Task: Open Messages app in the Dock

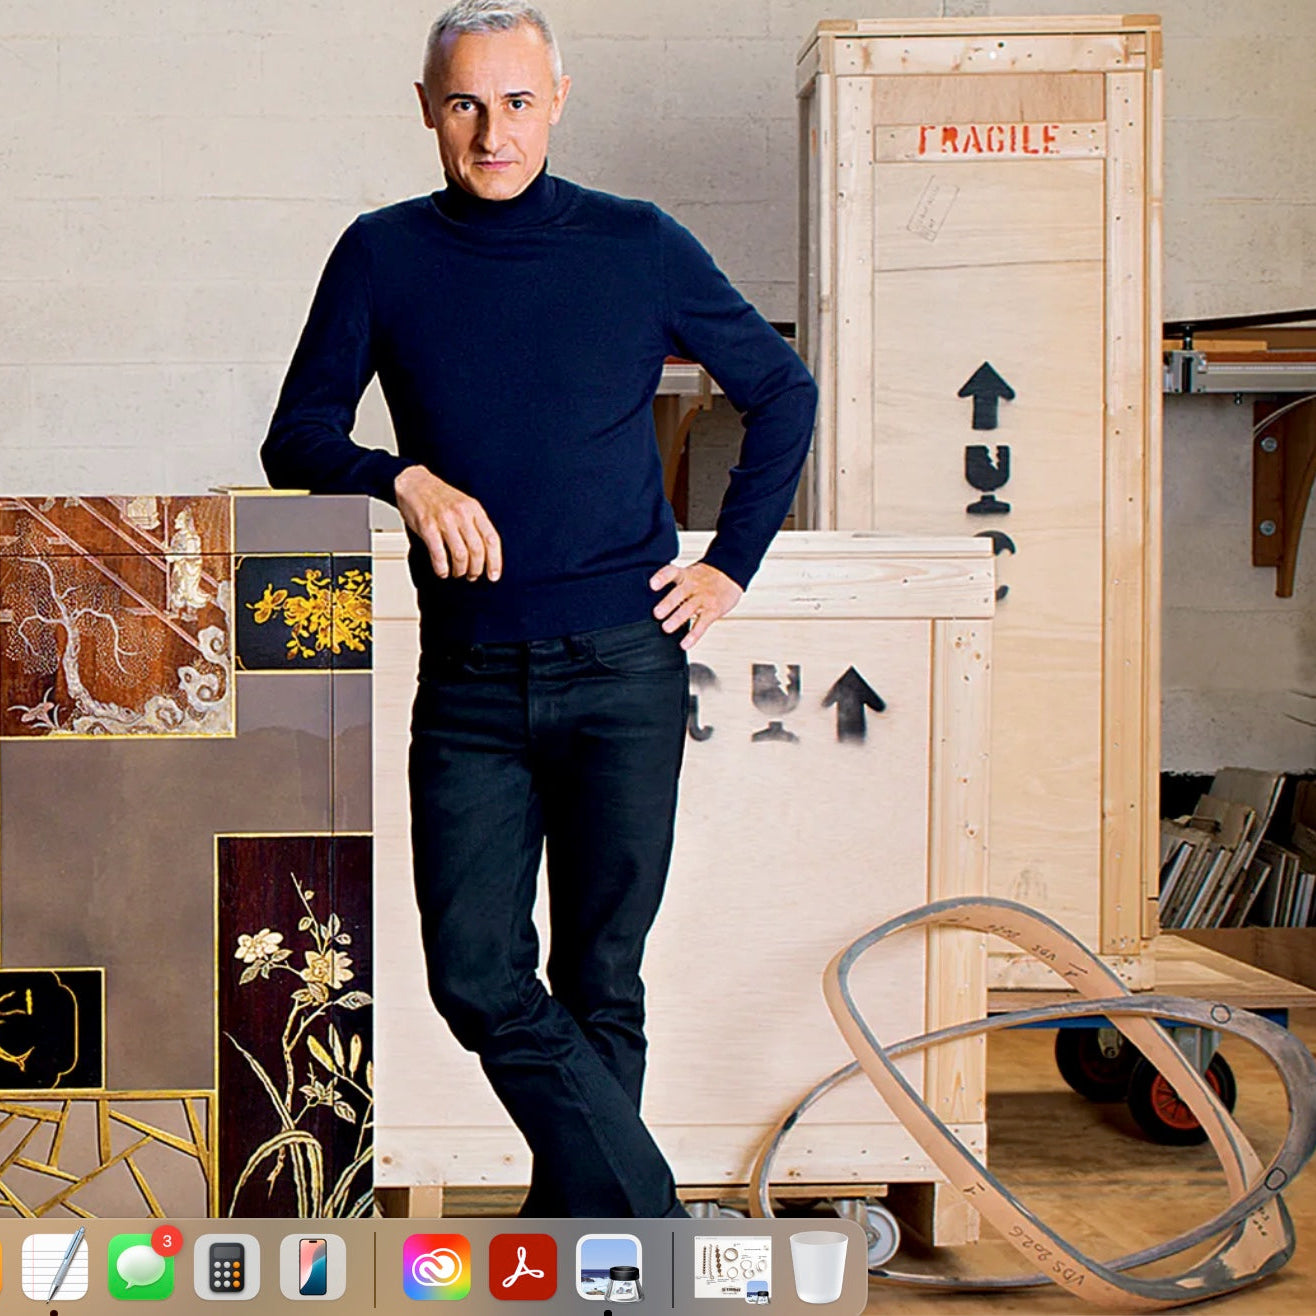Action: pos(140,1268)
